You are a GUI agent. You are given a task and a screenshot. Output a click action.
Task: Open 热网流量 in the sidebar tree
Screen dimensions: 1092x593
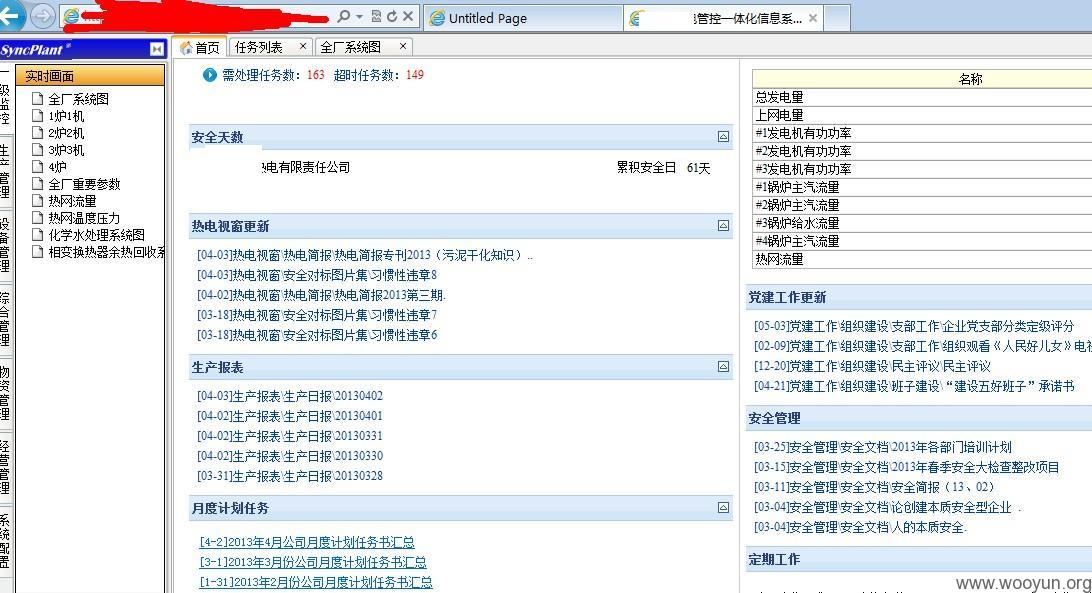pos(72,201)
